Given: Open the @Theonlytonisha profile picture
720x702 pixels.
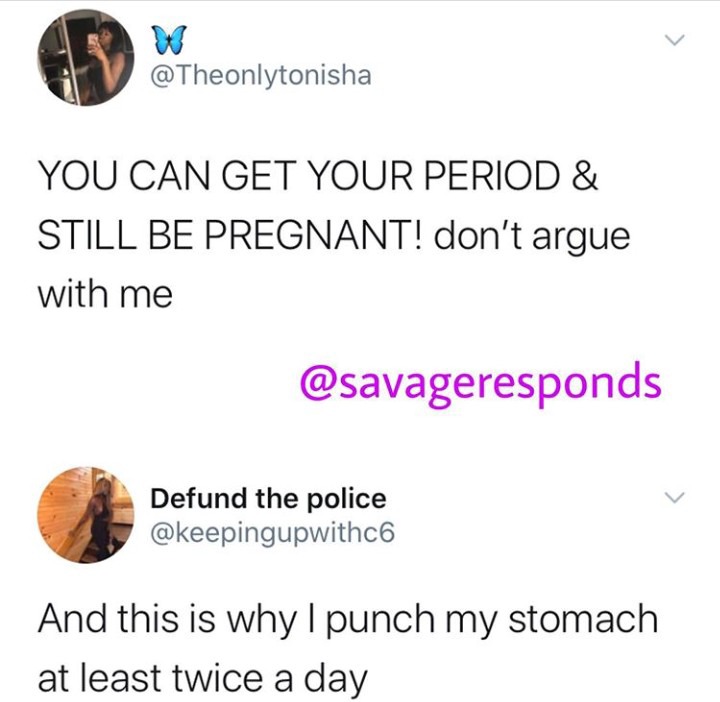Looking at the screenshot, I should (85, 58).
